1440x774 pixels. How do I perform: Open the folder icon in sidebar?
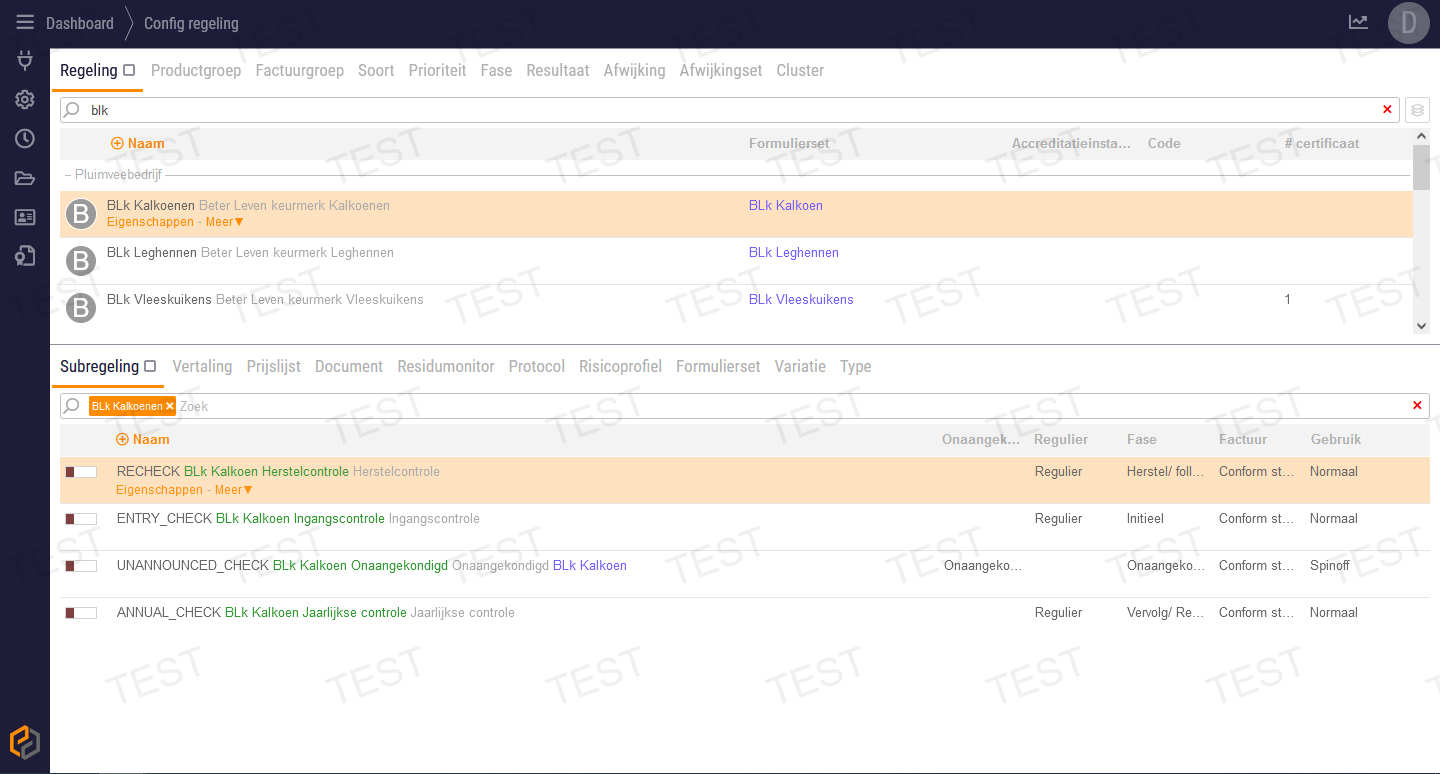click(25, 178)
